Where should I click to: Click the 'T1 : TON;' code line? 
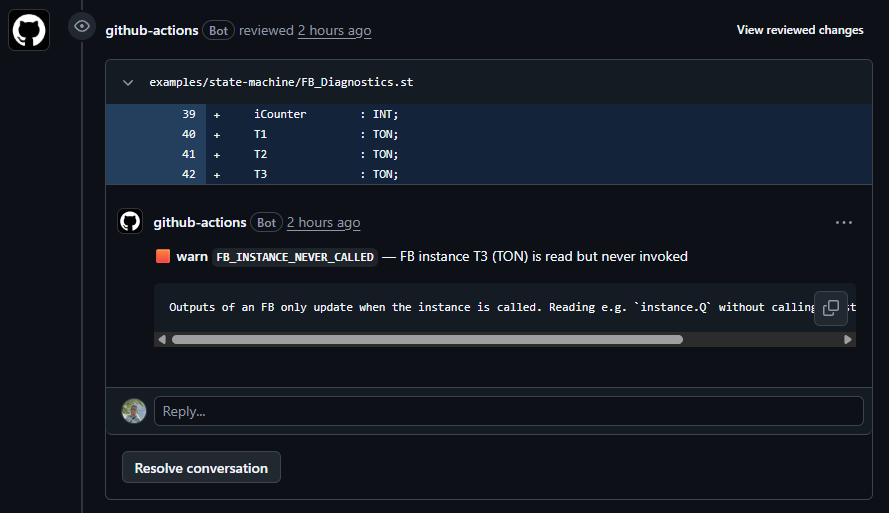(x=326, y=134)
